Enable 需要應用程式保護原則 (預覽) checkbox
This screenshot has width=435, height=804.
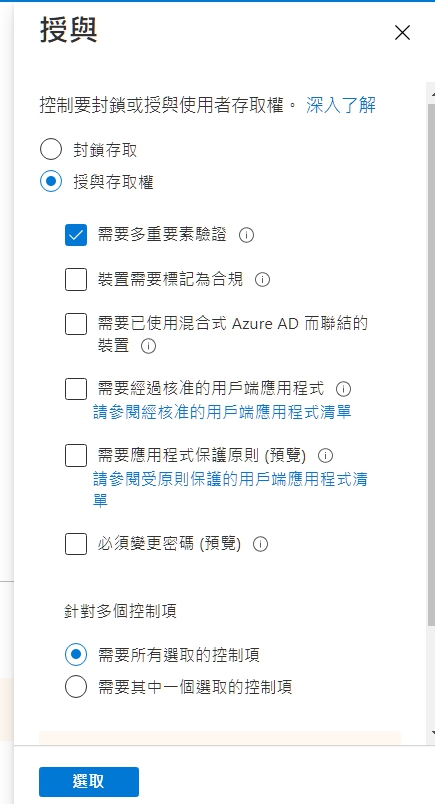[x=76, y=456]
